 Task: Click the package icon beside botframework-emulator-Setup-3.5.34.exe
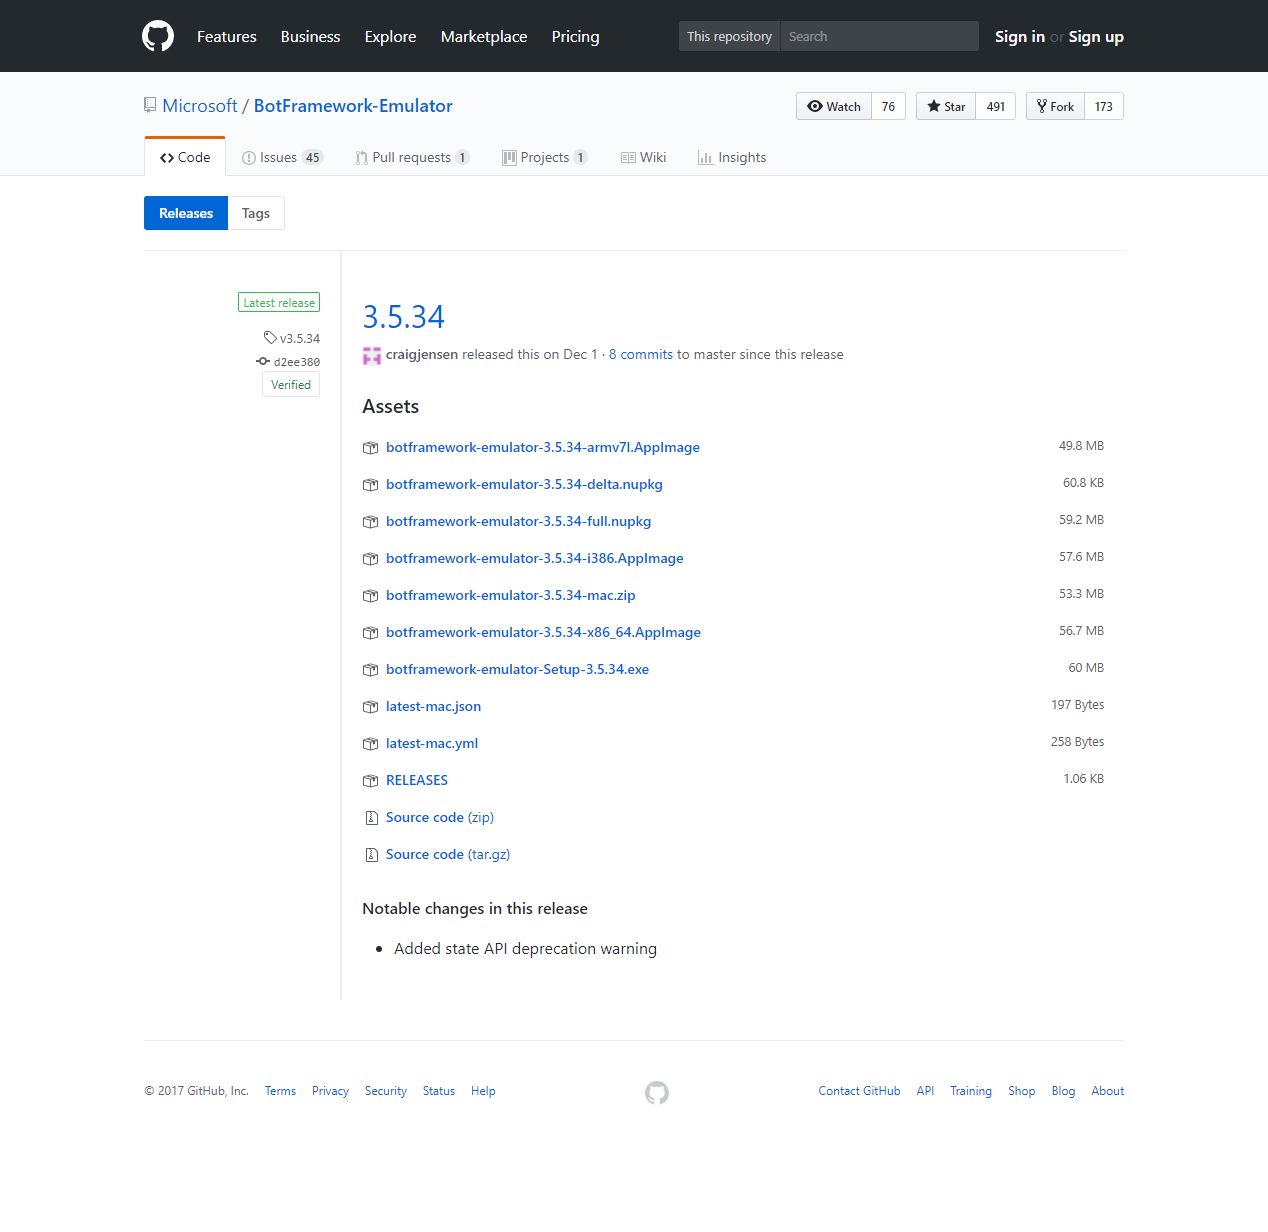point(370,669)
